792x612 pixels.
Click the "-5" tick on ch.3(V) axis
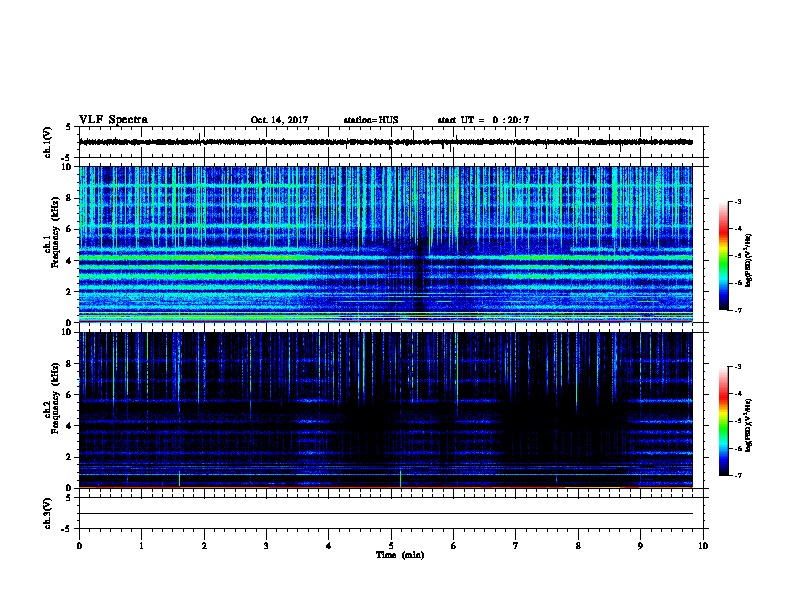67,529
